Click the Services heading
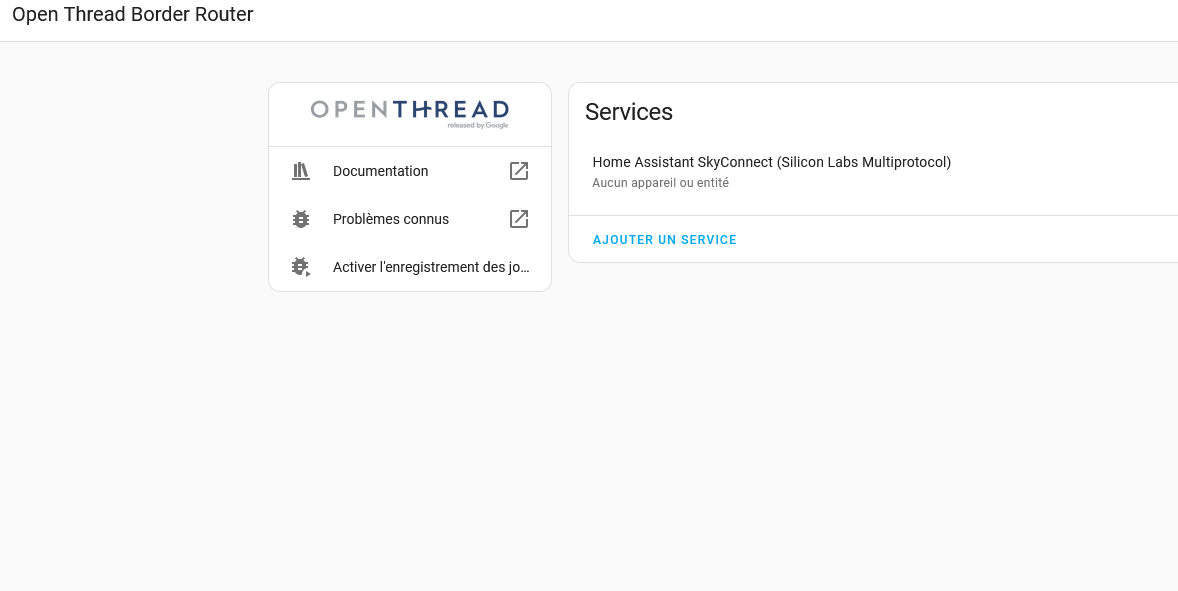This screenshot has height=591, width=1178. click(x=629, y=112)
